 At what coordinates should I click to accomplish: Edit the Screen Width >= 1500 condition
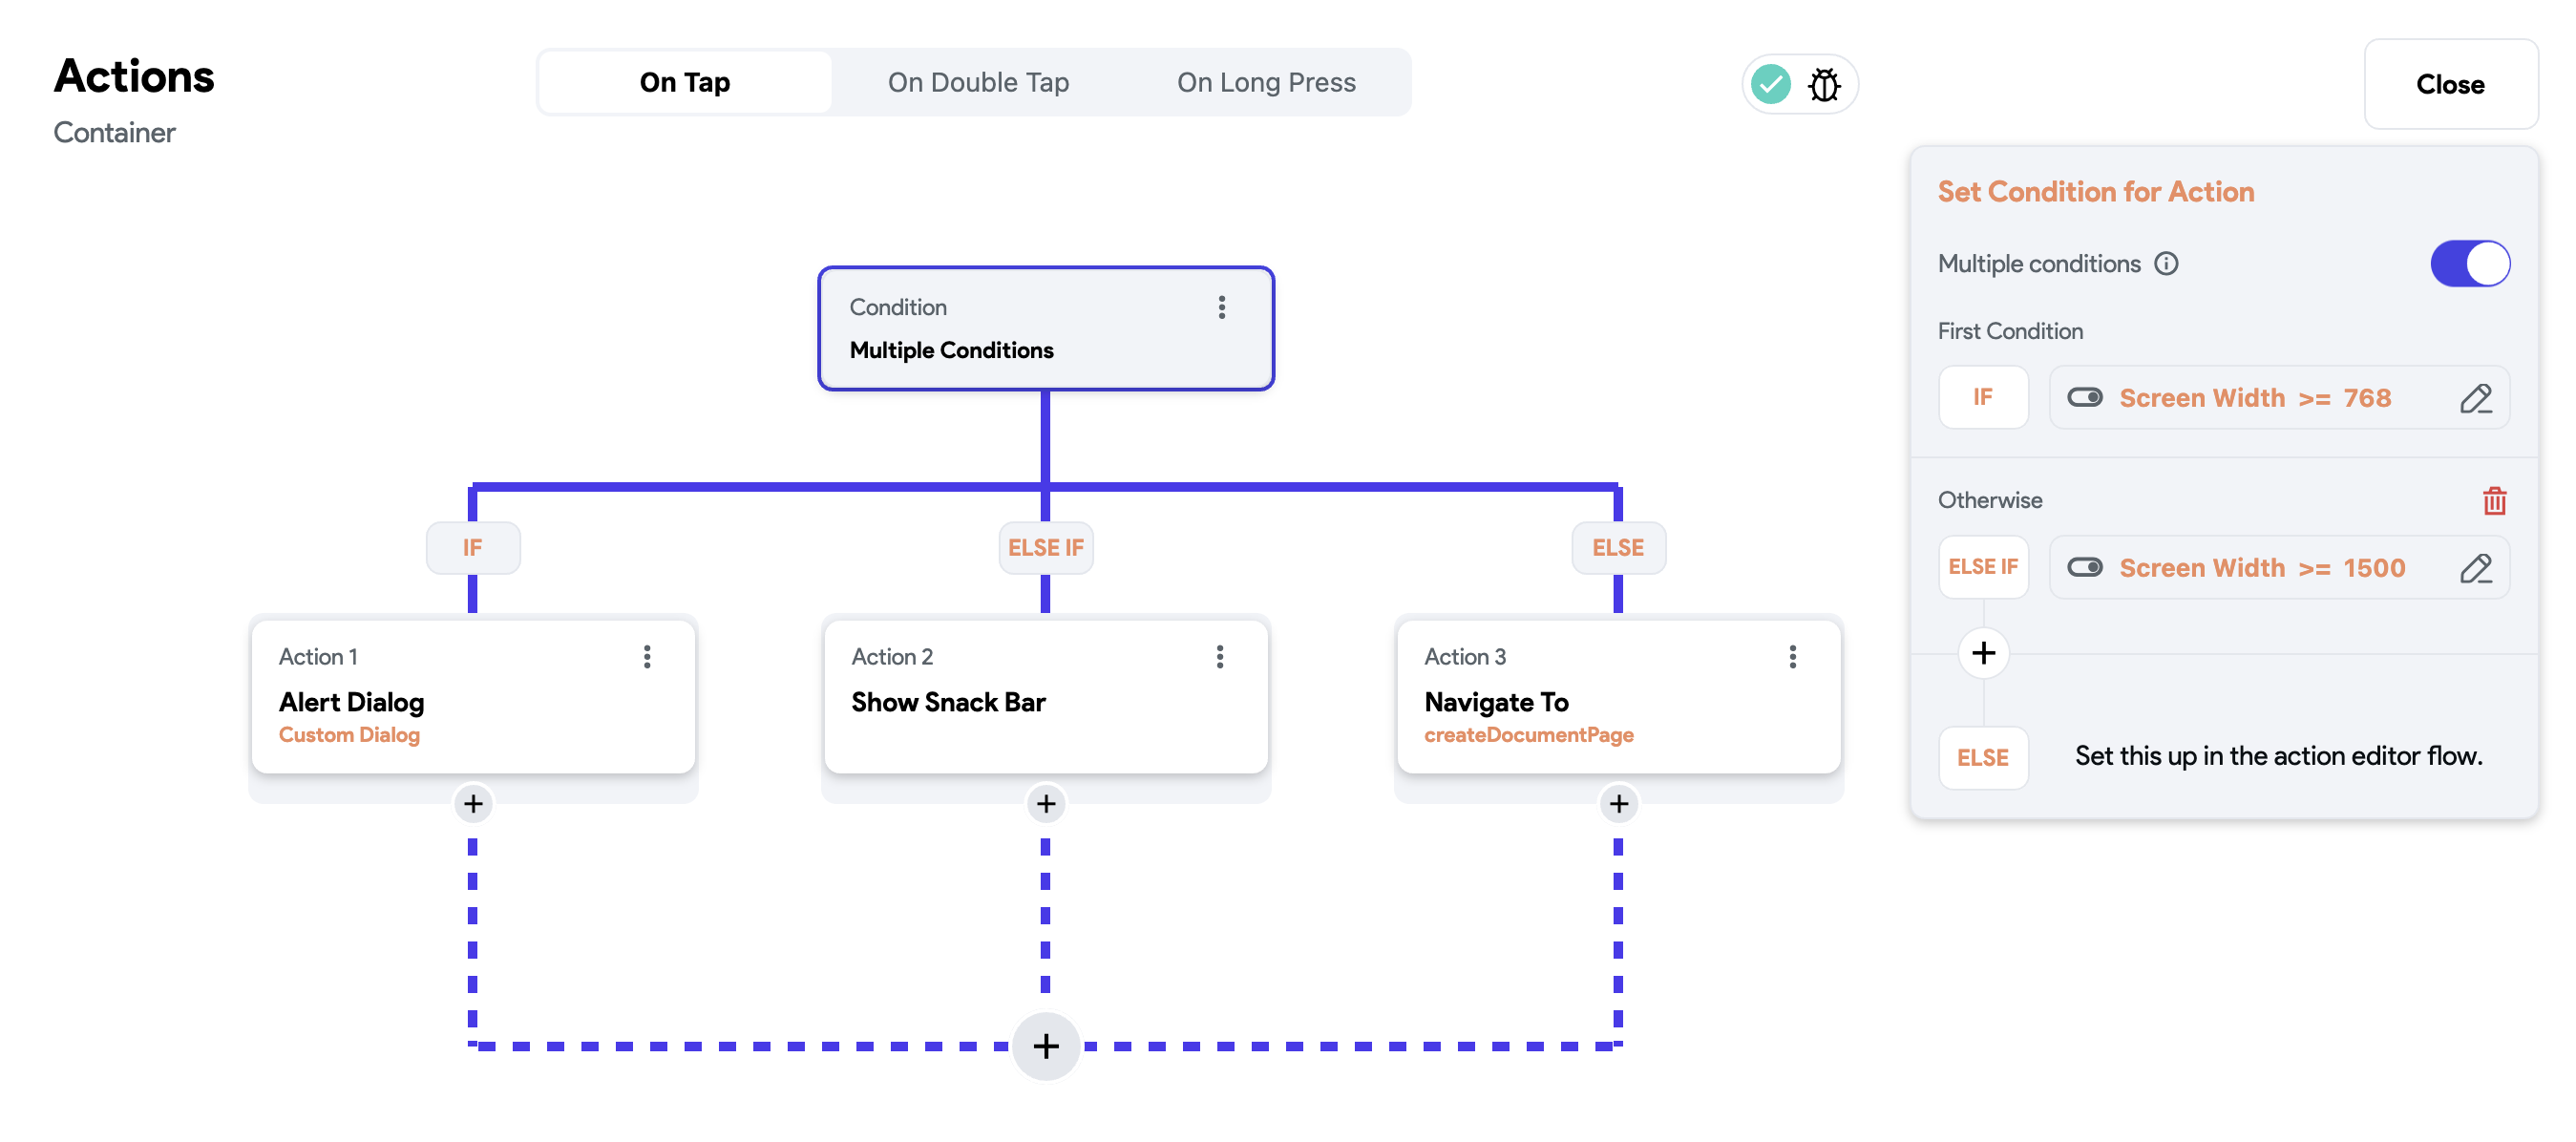click(x=2475, y=568)
